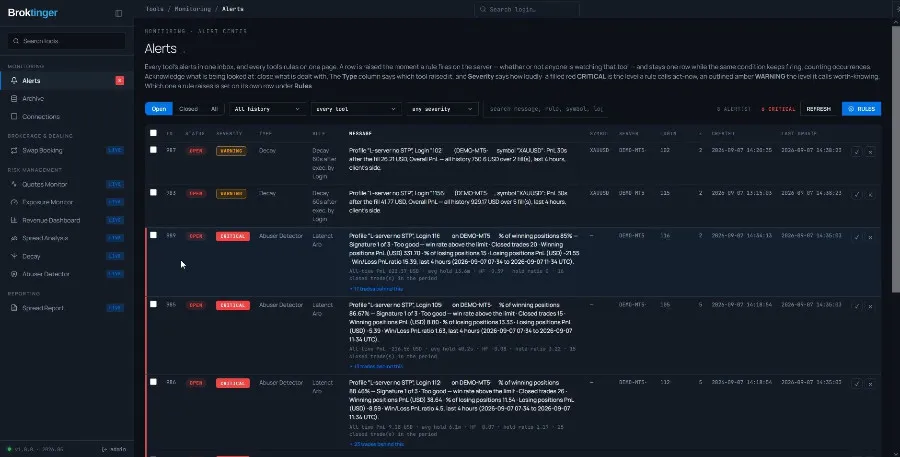Select checkbox for alert 988

click(x=153, y=192)
